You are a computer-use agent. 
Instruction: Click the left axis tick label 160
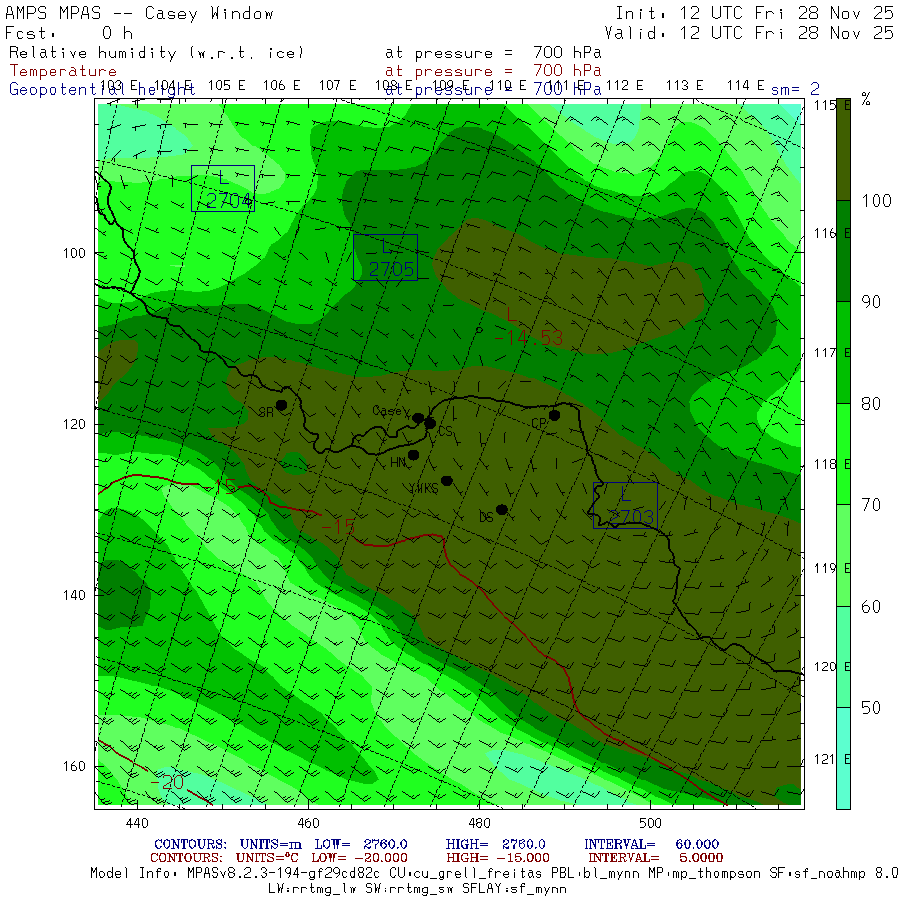tap(74, 766)
